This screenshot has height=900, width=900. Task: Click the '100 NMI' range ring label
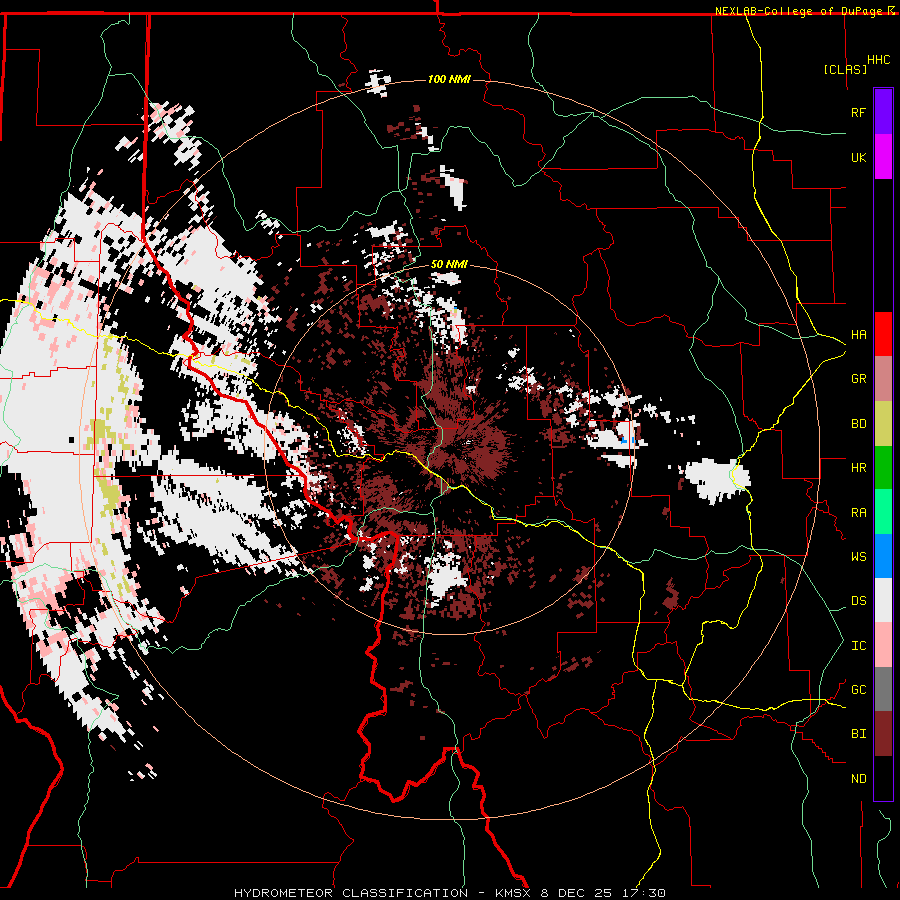pyautogui.click(x=449, y=79)
